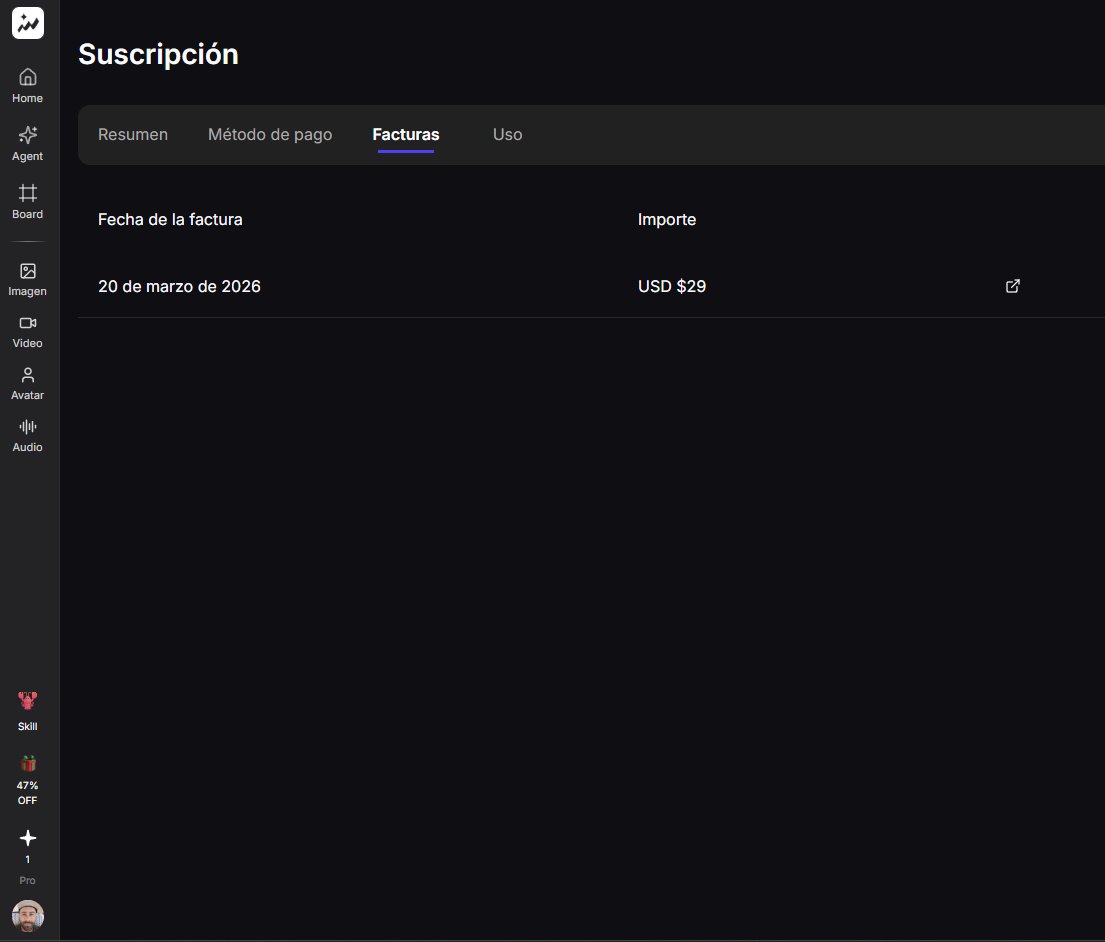
Task: Click the credits sparkle icon
Action: tap(27, 838)
